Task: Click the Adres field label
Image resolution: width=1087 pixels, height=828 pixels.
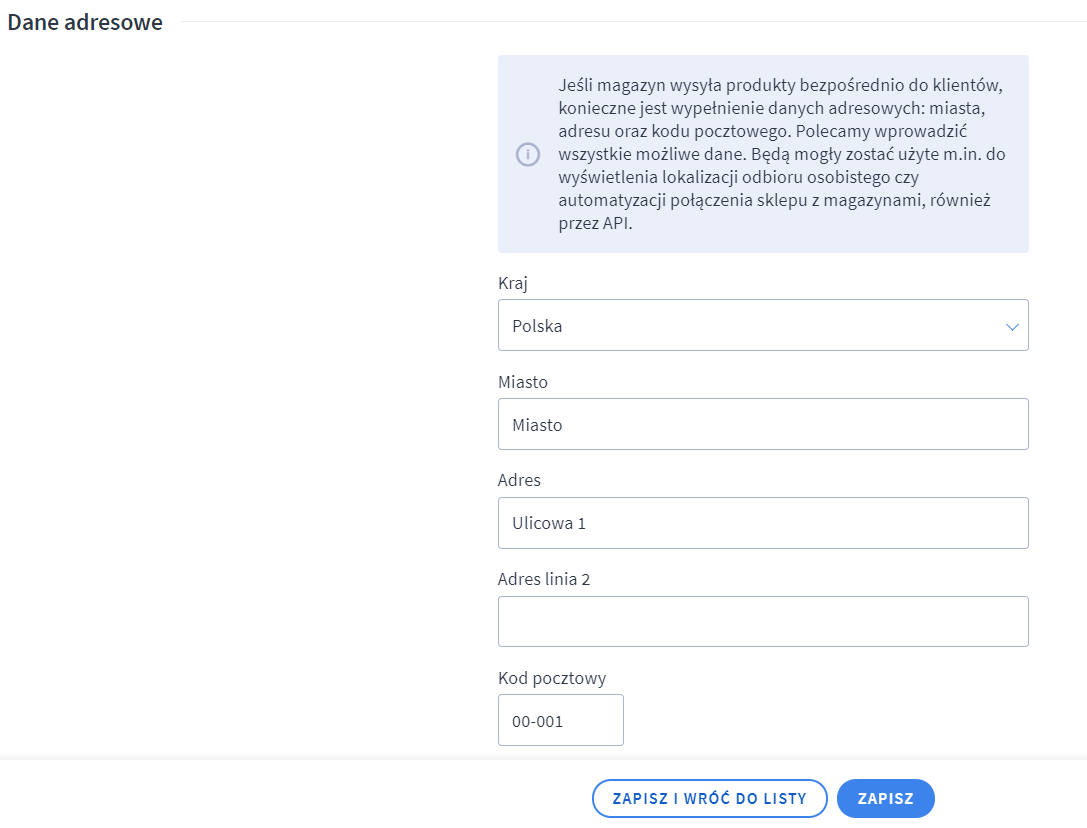Action: [x=519, y=480]
